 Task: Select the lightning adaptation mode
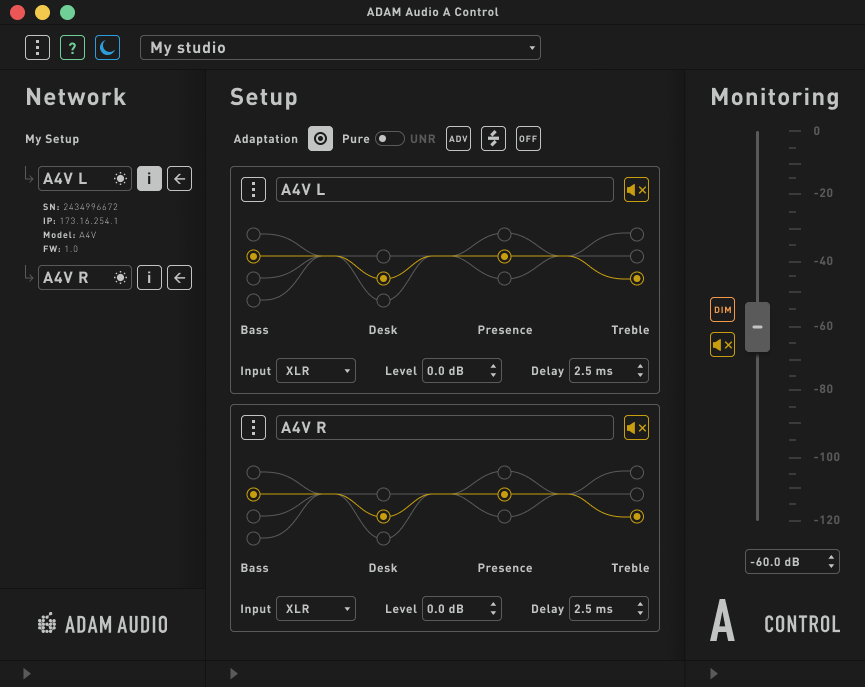click(x=492, y=138)
